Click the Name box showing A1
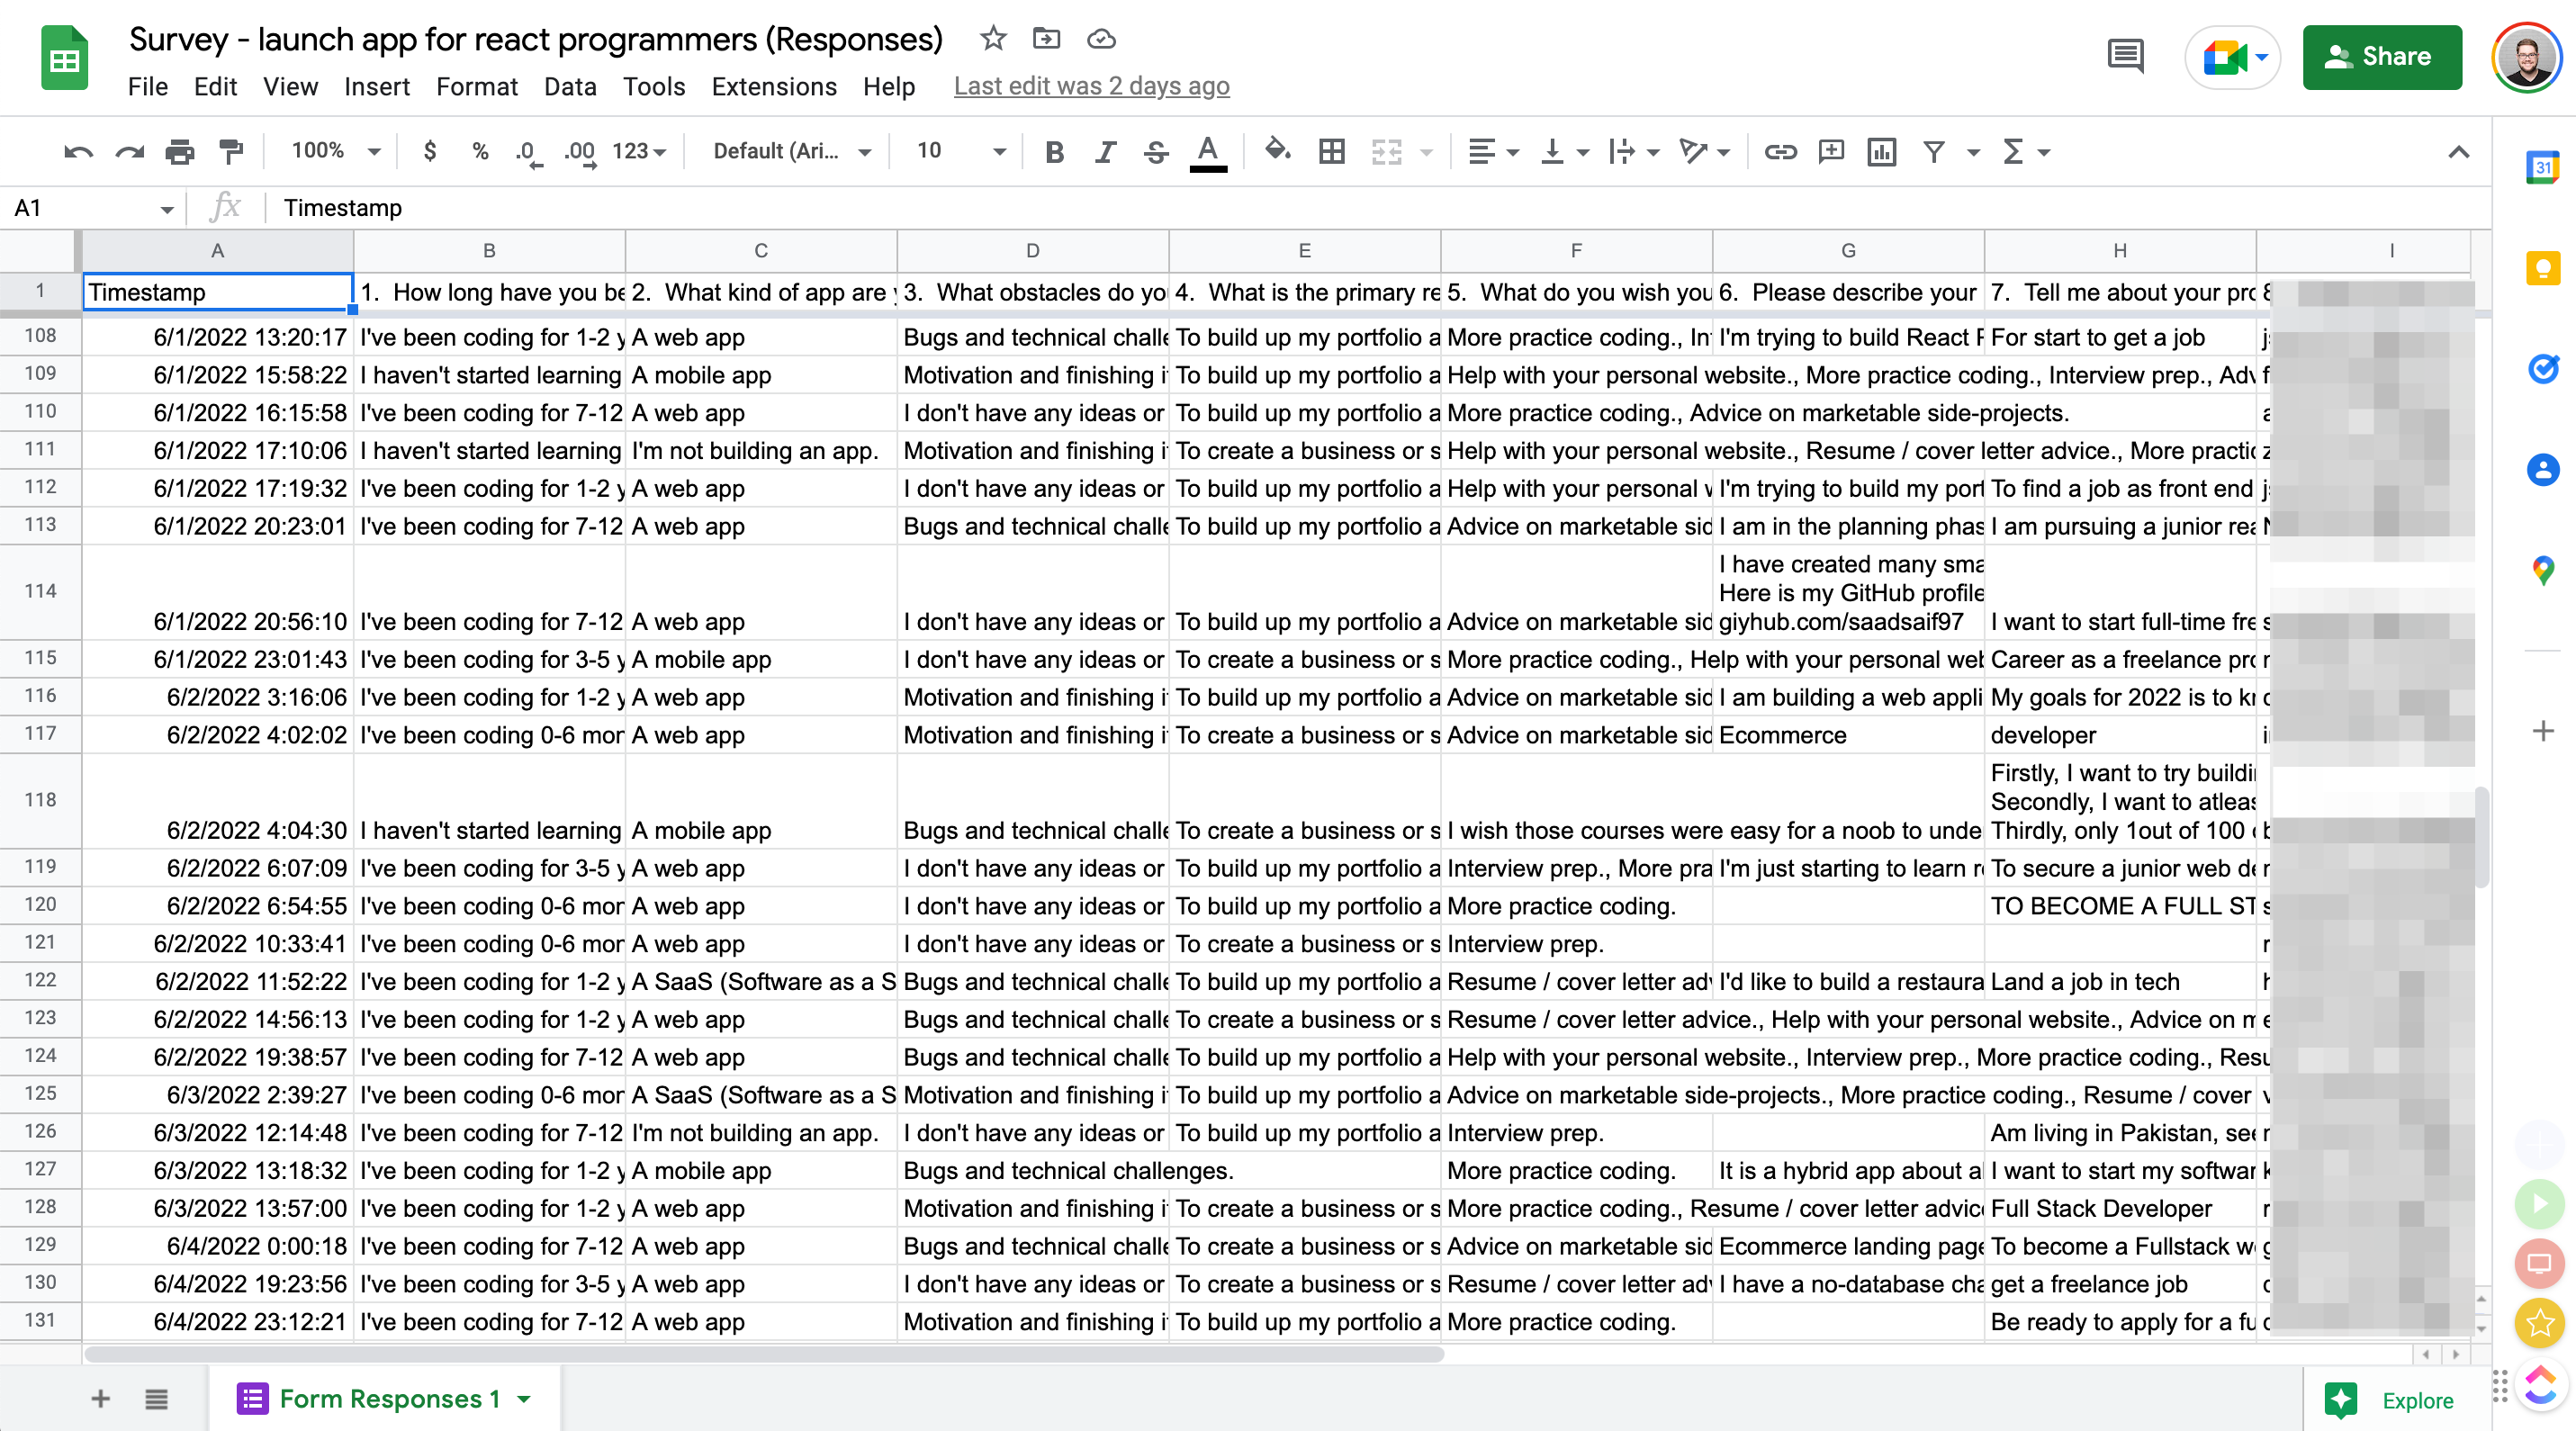This screenshot has height=1431, width=2576. [x=92, y=208]
